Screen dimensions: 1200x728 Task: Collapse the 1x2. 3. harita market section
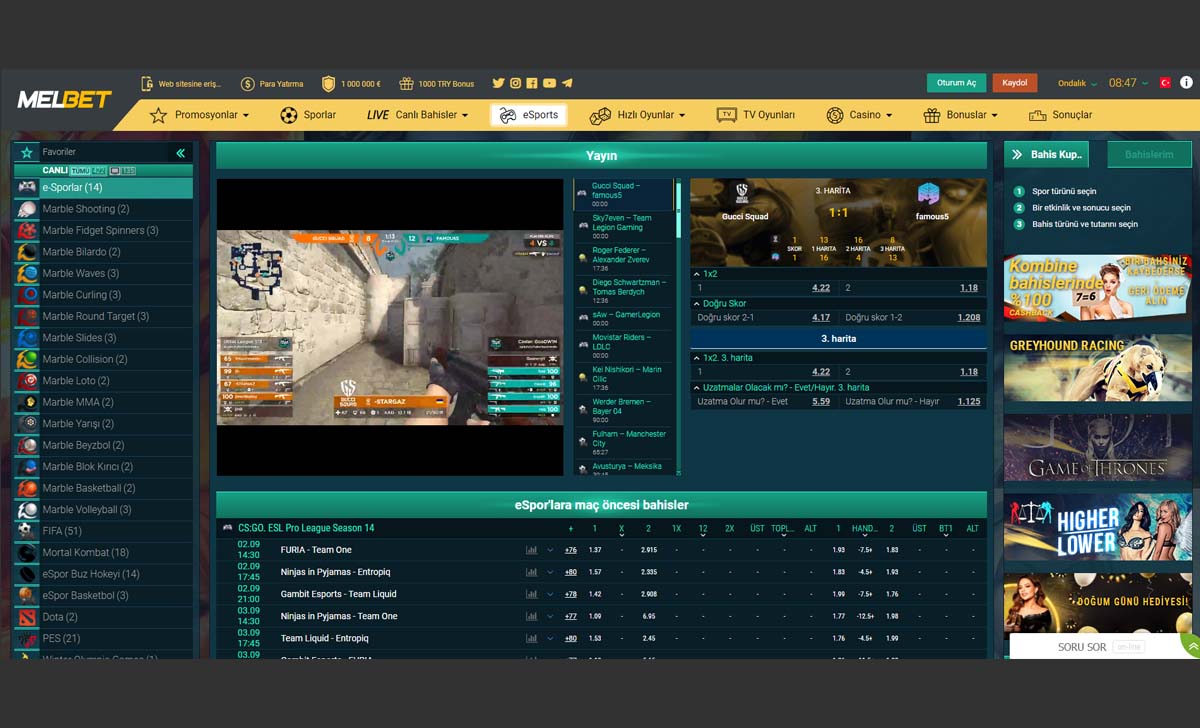pyautogui.click(x=696, y=357)
